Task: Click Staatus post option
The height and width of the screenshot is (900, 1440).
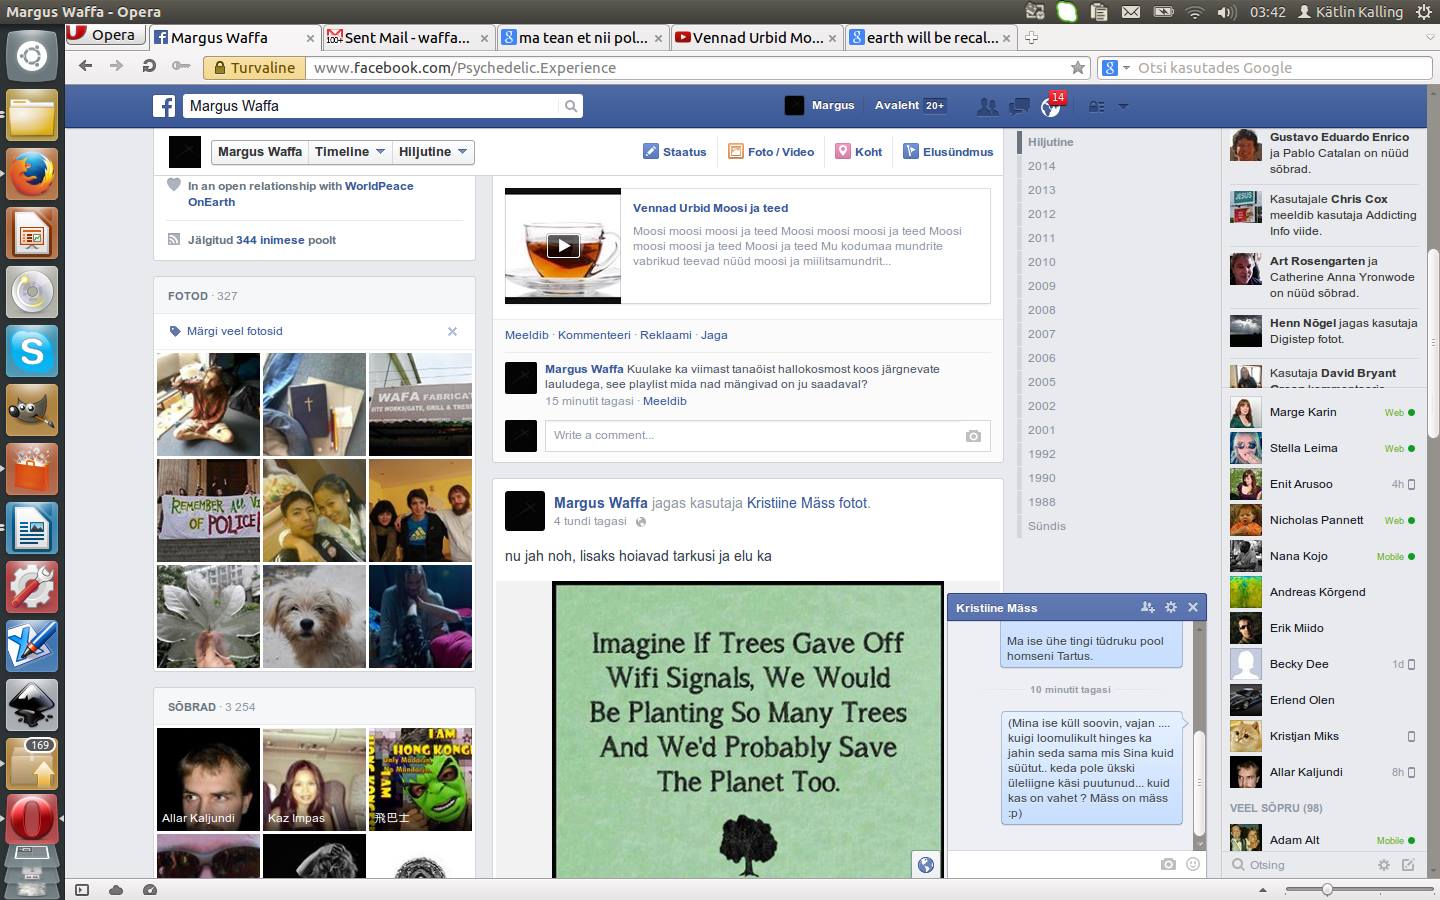Action: pos(675,152)
